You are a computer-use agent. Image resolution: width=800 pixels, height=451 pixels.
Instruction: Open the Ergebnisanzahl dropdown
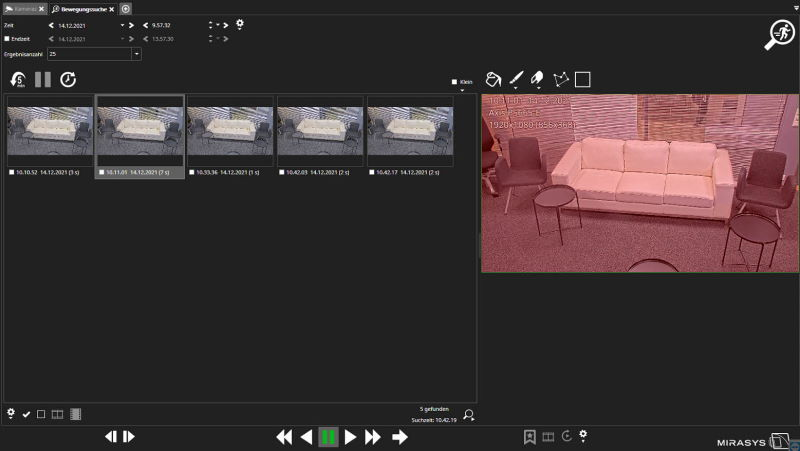coord(136,53)
